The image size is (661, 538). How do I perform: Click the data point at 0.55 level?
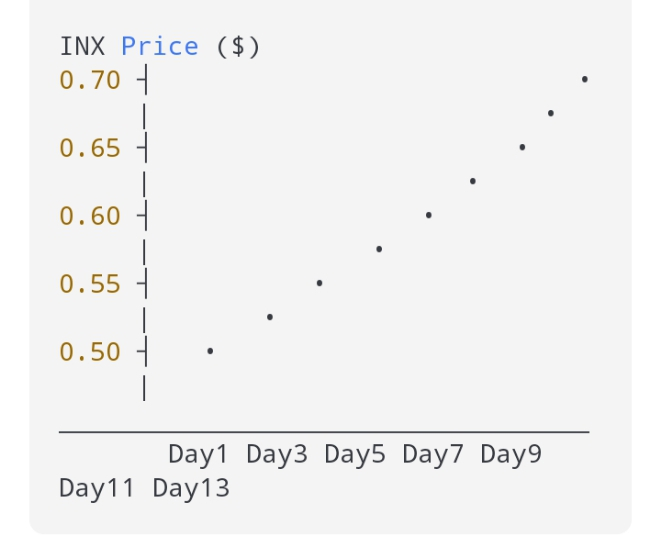pos(319,283)
